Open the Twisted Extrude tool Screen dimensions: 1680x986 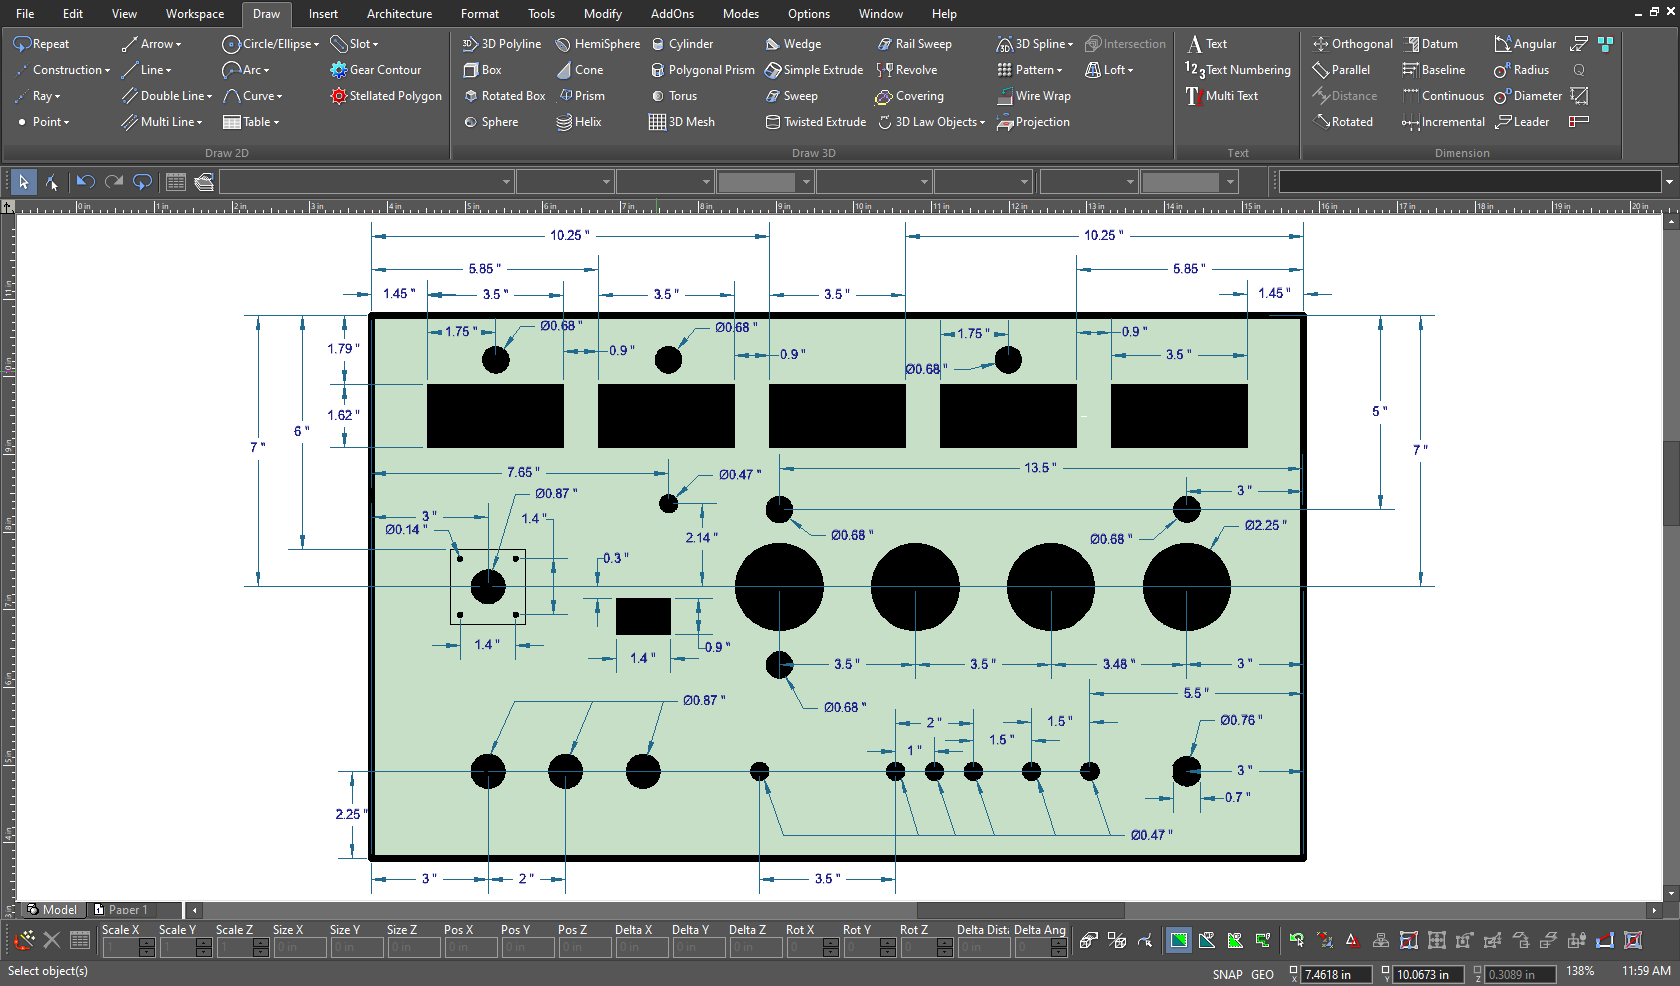point(815,121)
